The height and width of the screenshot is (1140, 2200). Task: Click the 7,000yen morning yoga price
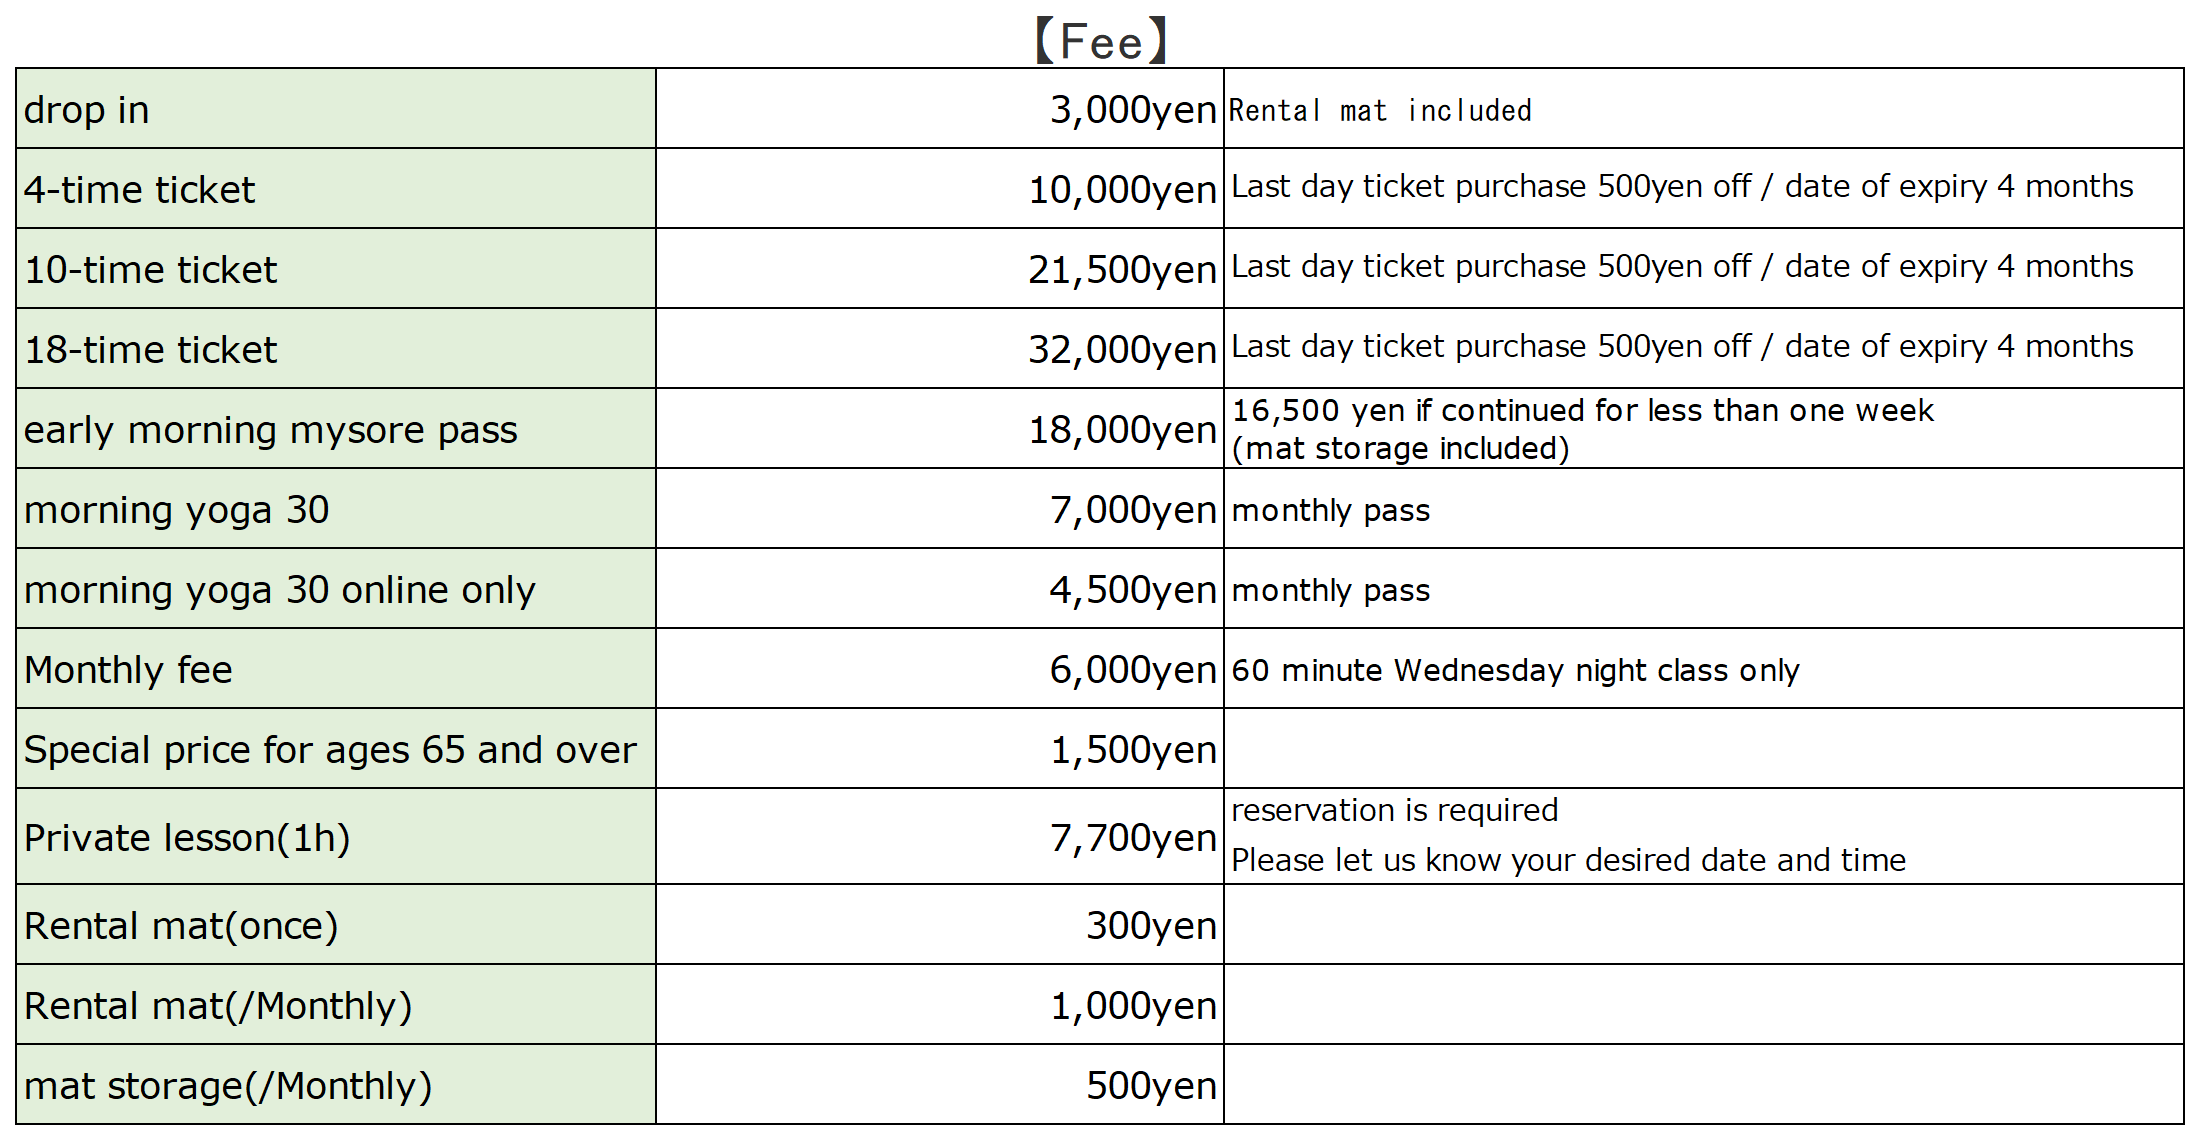(x=1132, y=510)
